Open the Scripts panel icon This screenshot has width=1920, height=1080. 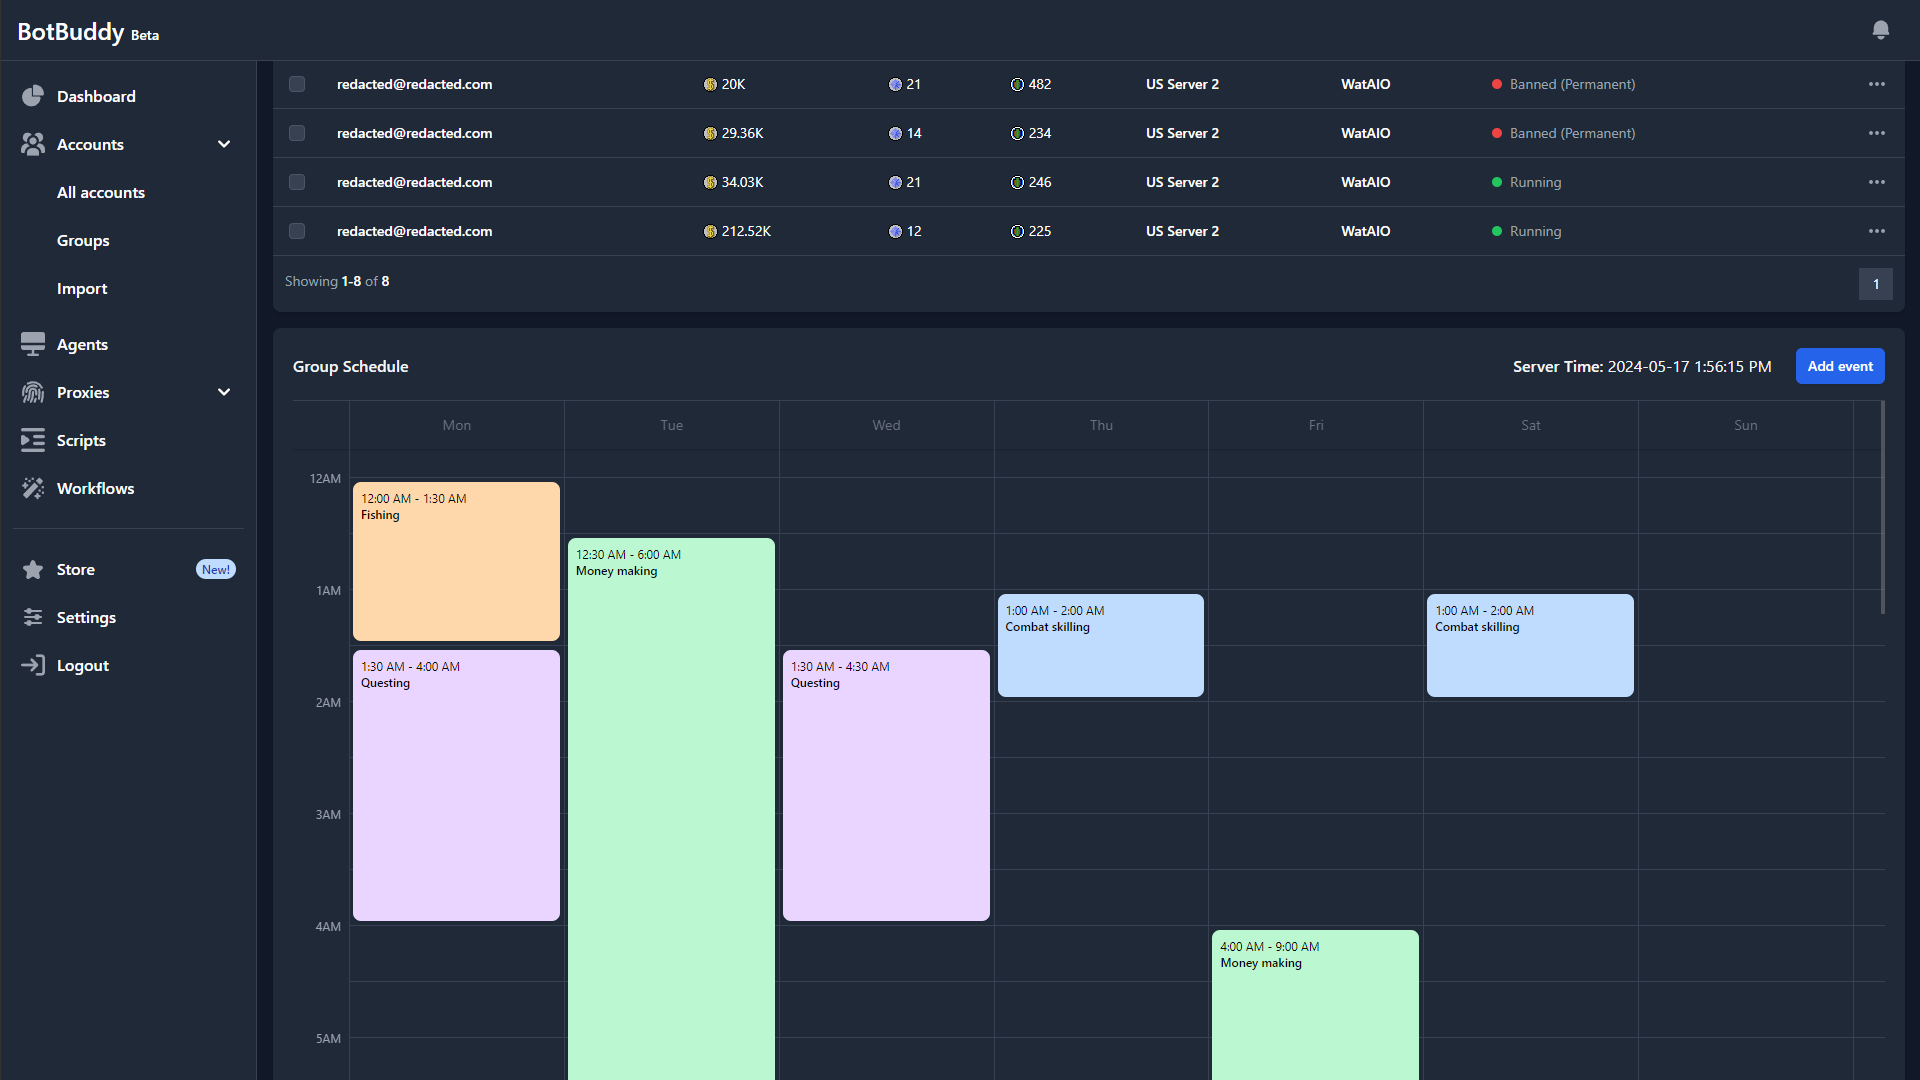coord(32,440)
